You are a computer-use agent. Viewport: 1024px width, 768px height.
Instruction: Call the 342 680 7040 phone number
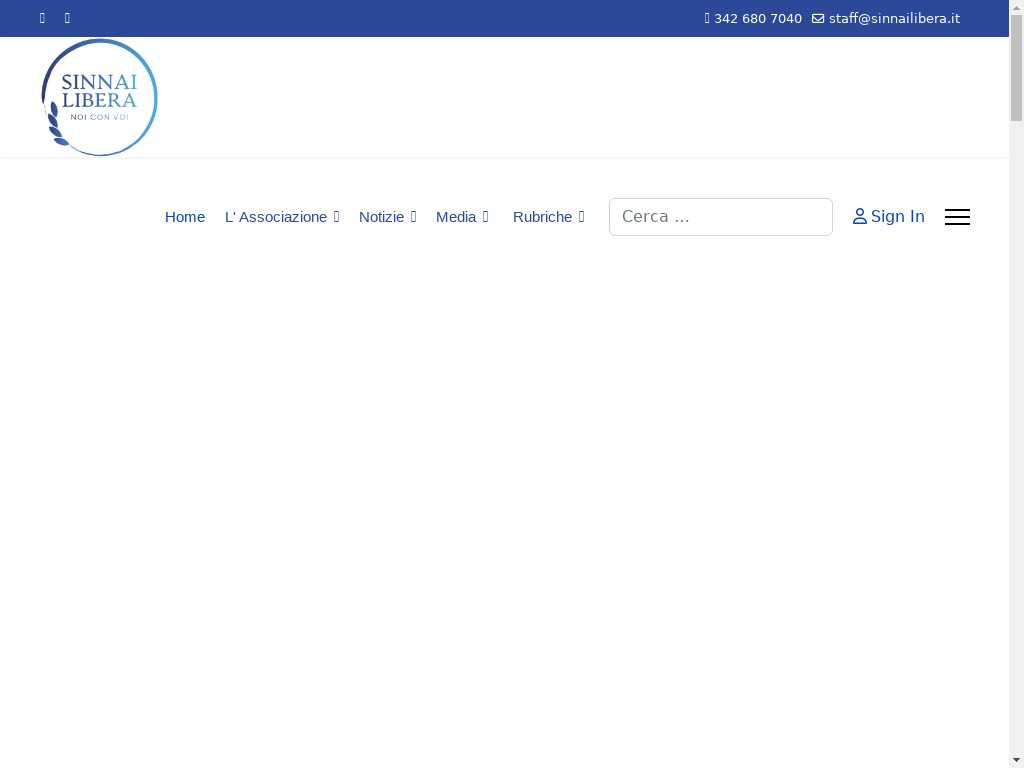(757, 18)
